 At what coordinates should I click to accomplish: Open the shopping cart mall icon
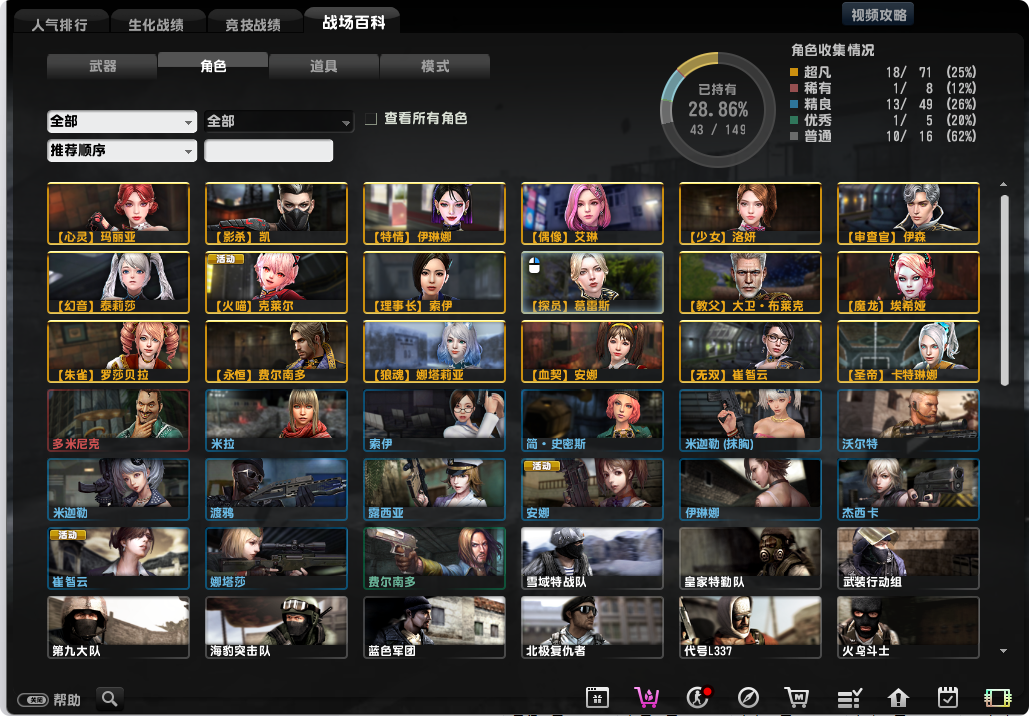(x=797, y=698)
